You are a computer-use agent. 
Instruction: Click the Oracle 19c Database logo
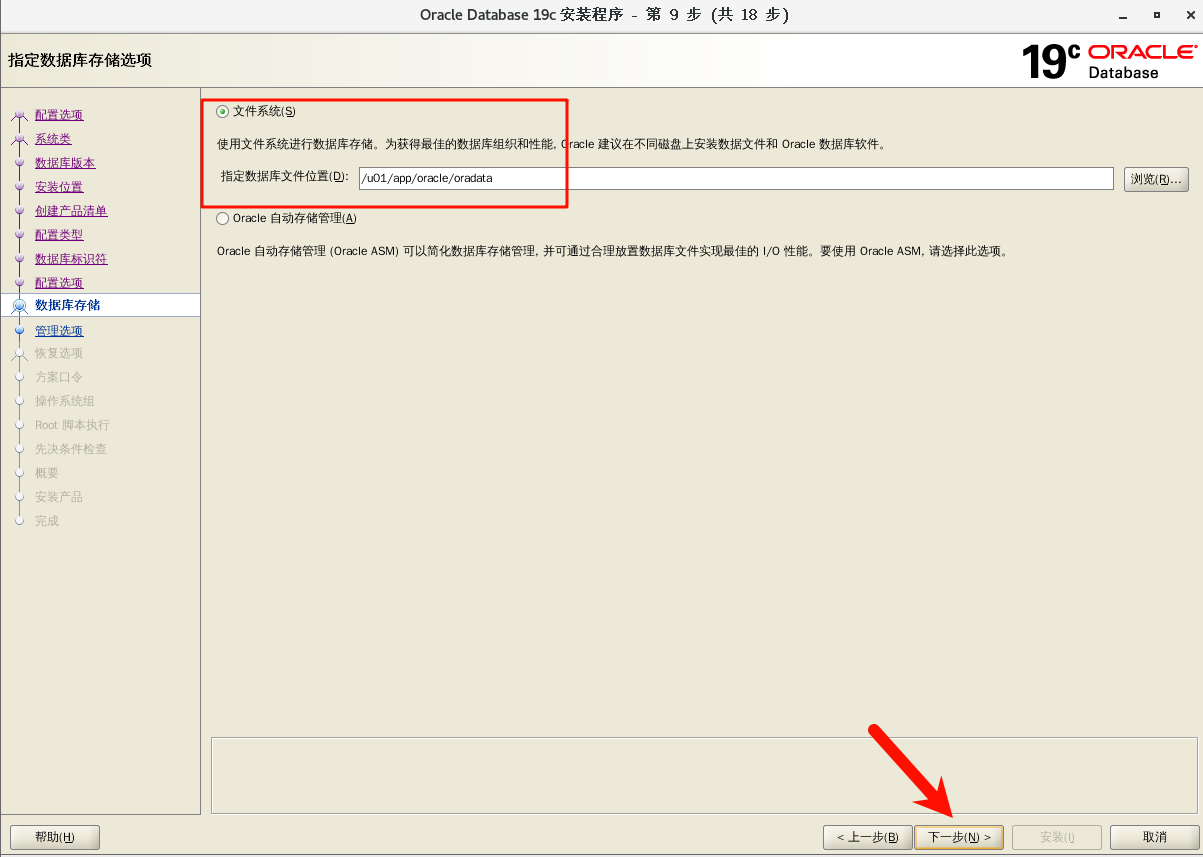tap(1108, 61)
